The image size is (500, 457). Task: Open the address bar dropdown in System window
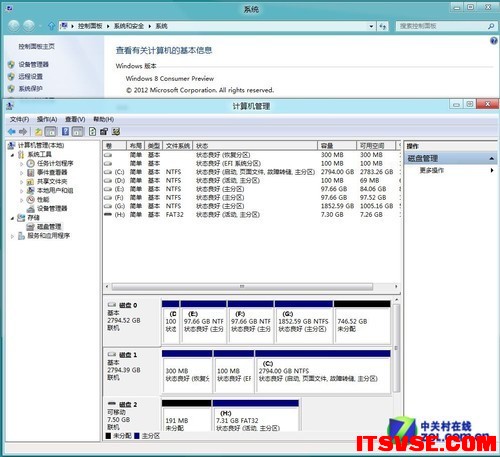[371, 26]
